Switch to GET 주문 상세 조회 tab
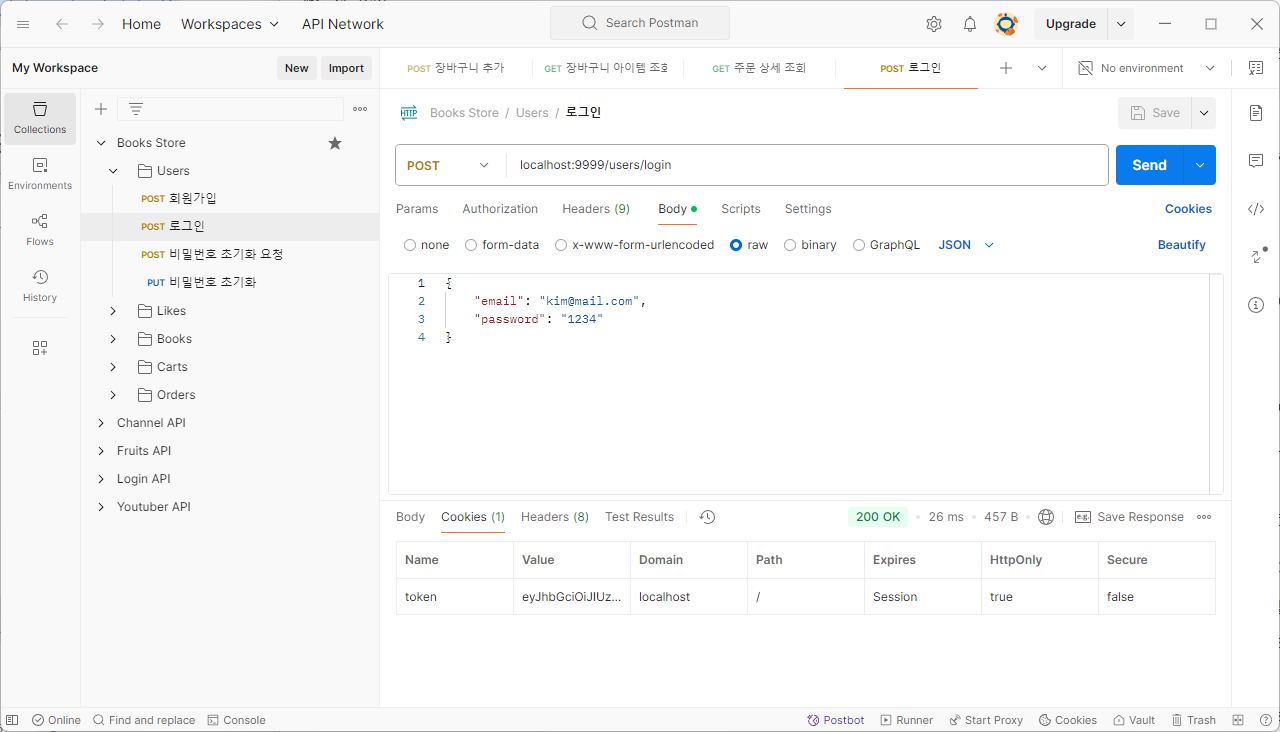This screenshot has width=1280, height=732. click(x=759, y=68)
